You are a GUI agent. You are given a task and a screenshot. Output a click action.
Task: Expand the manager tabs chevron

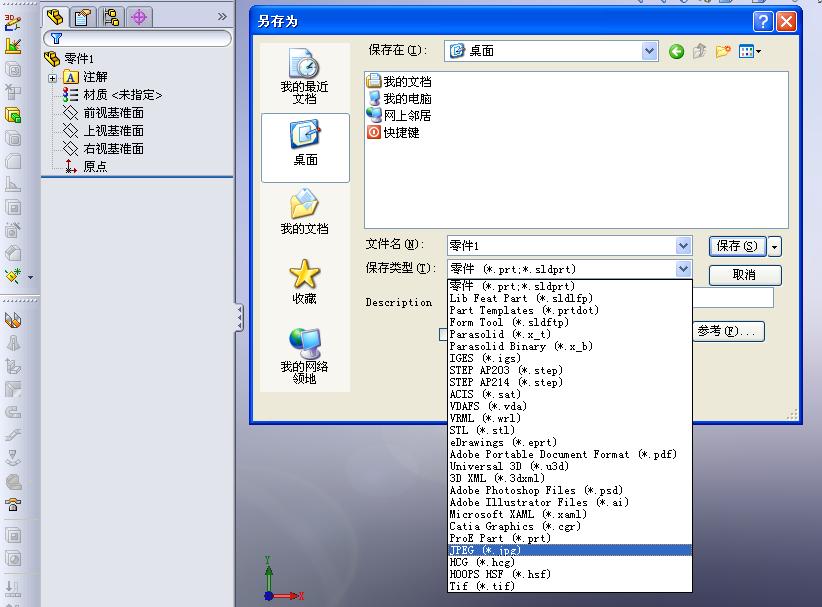tap(222, 17)
